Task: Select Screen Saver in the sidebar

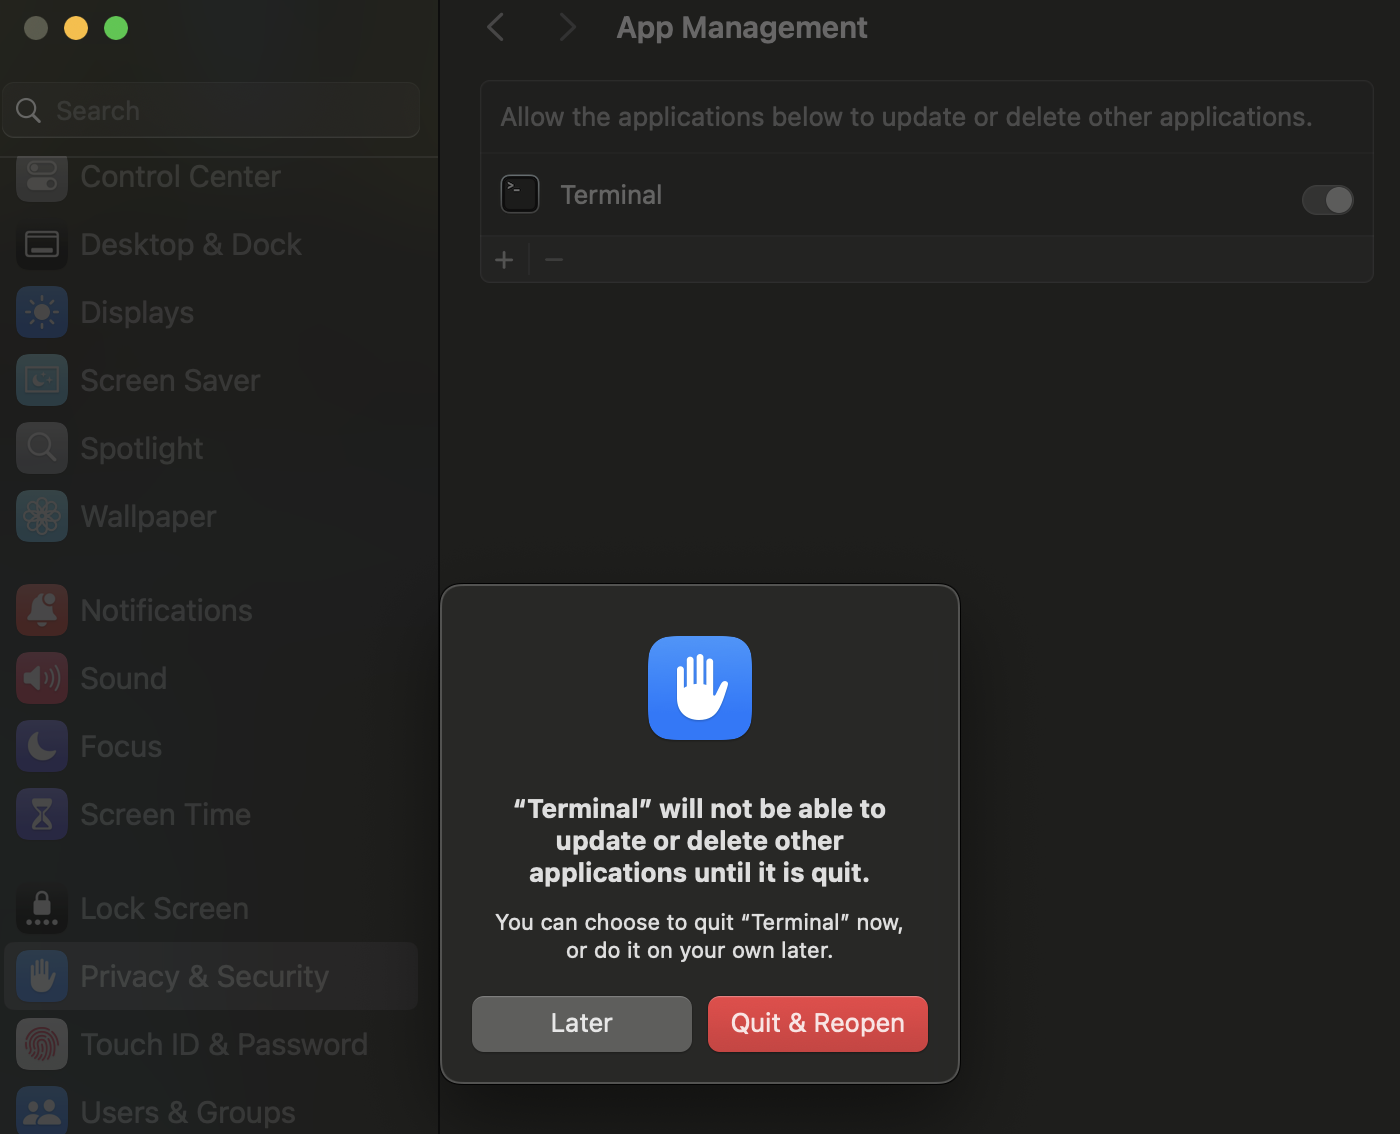Action: coord(211,380)
